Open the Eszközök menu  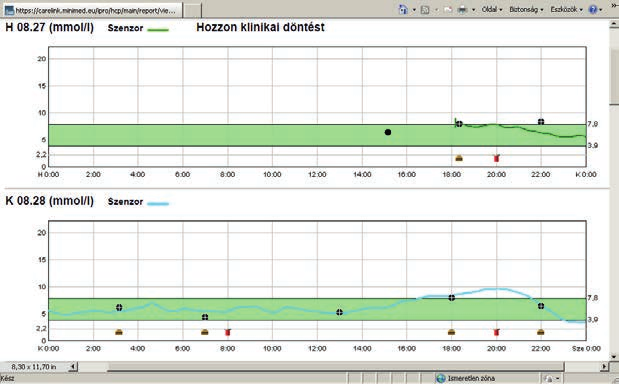click(566, 9)
